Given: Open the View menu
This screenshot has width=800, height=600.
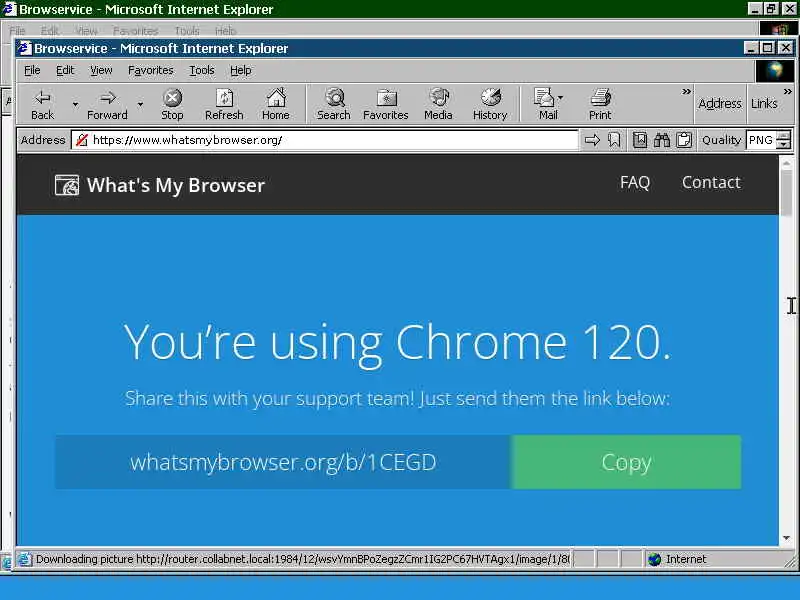Looking at the screenshot, I should [x=101, y=70].
